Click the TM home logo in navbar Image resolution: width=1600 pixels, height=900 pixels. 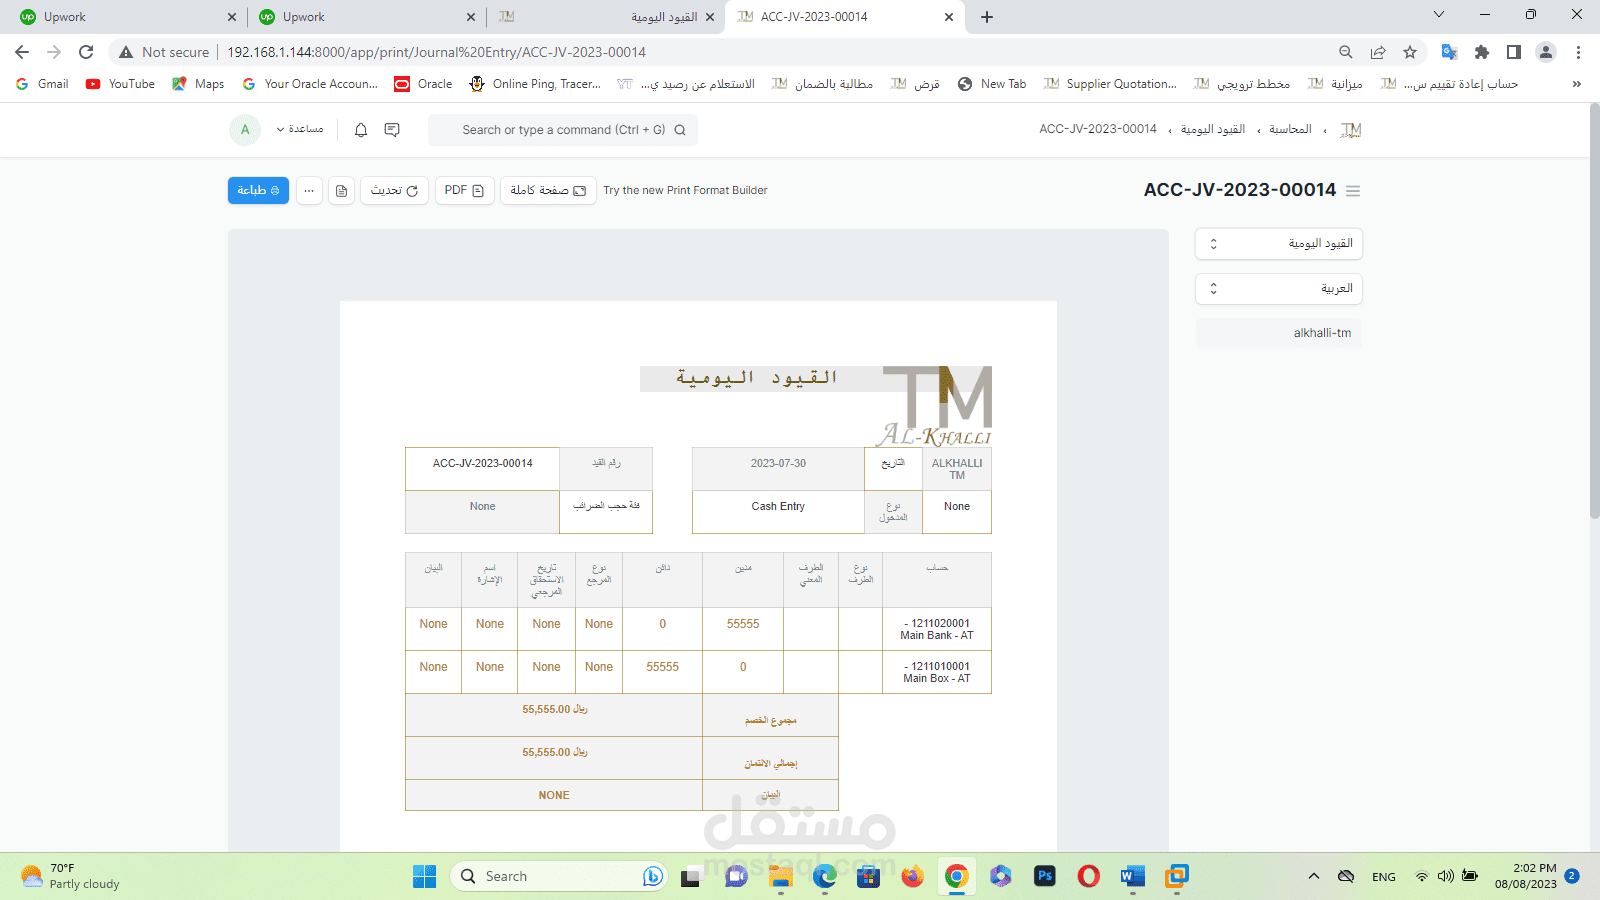1351,130
